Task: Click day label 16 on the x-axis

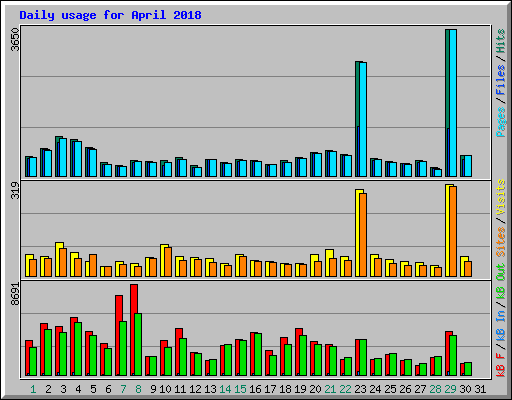Action: pos(255,389)
